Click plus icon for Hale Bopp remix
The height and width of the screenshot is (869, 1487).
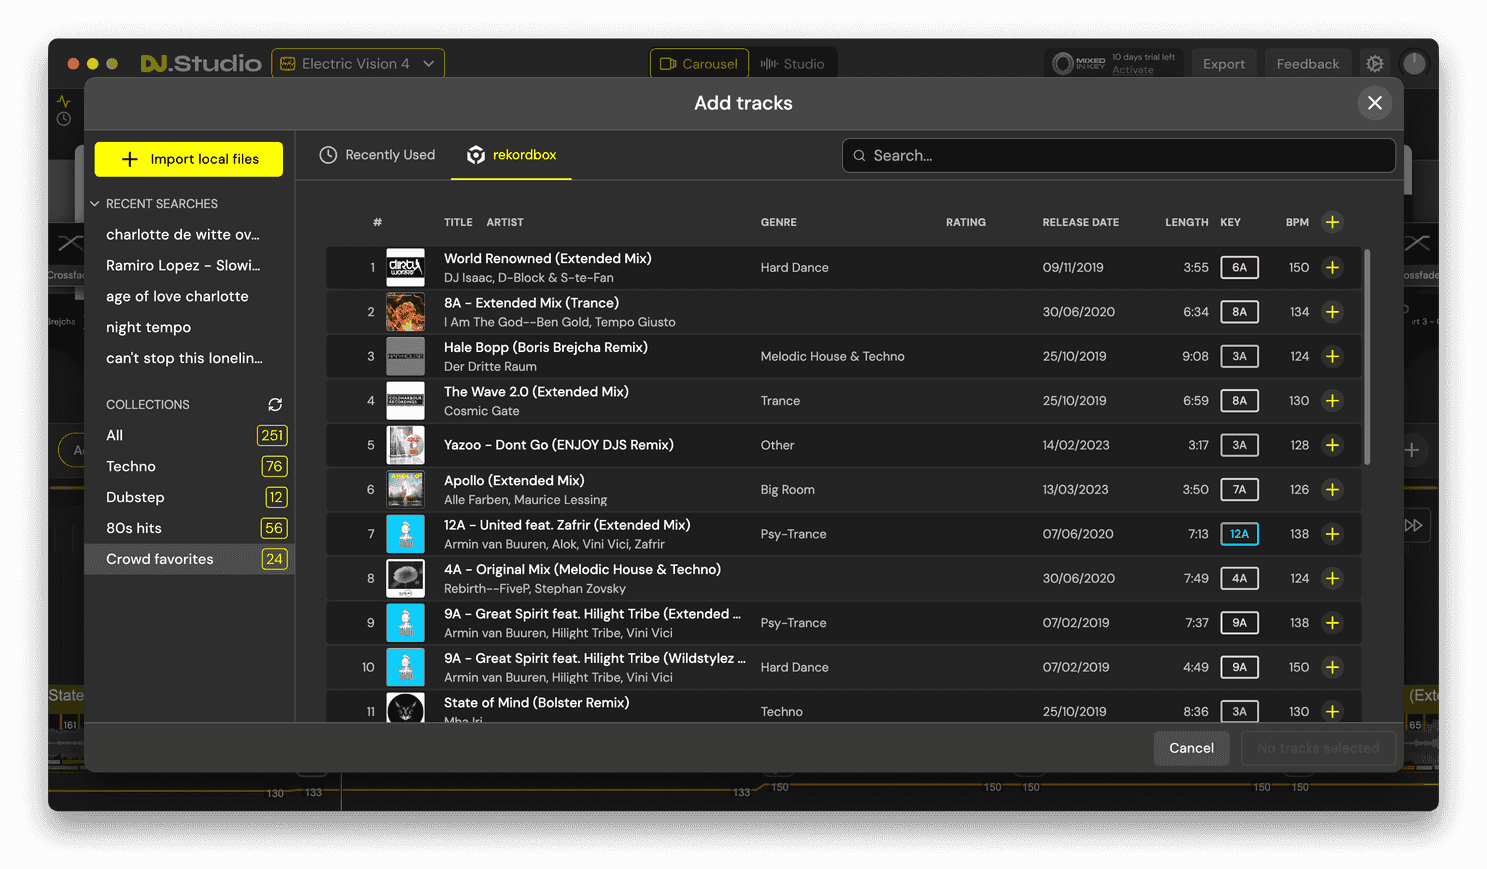(x=1332, y=356)
